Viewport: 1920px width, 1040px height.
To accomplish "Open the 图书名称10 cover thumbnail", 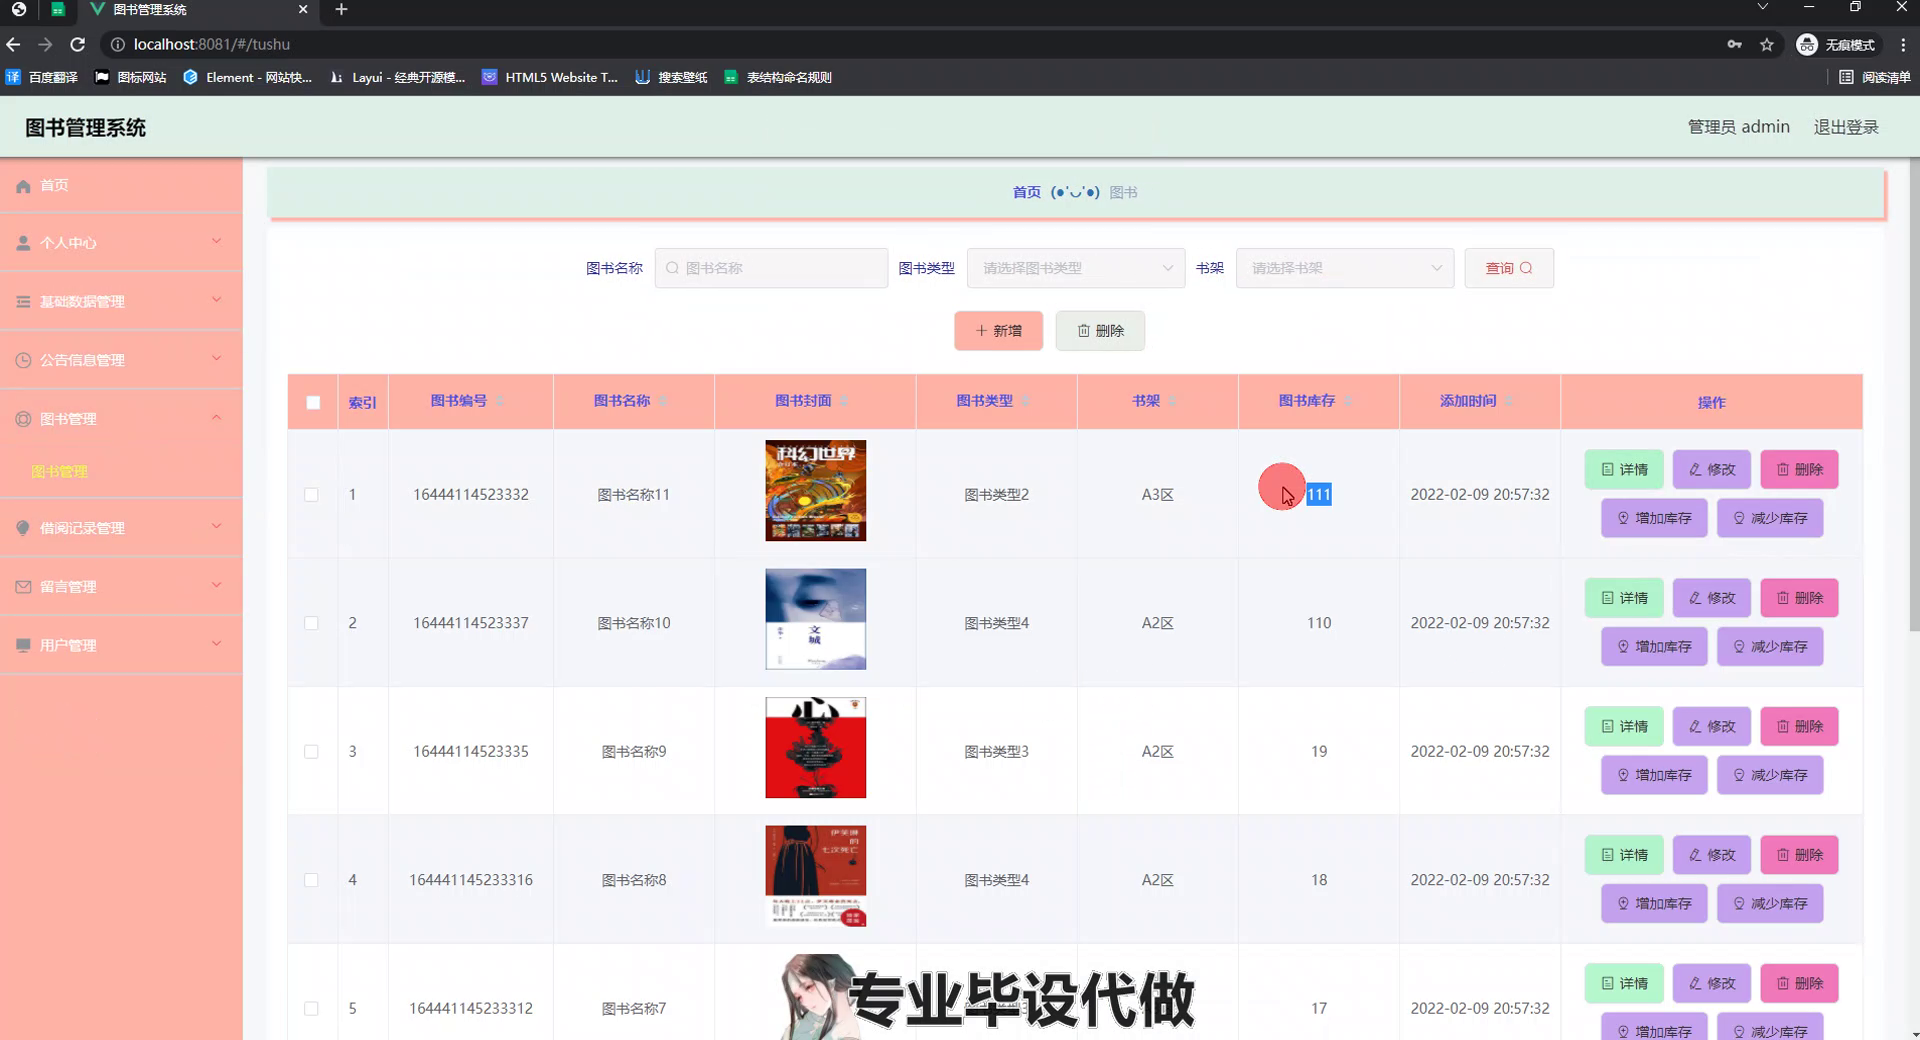I will (x=815, y=619).
